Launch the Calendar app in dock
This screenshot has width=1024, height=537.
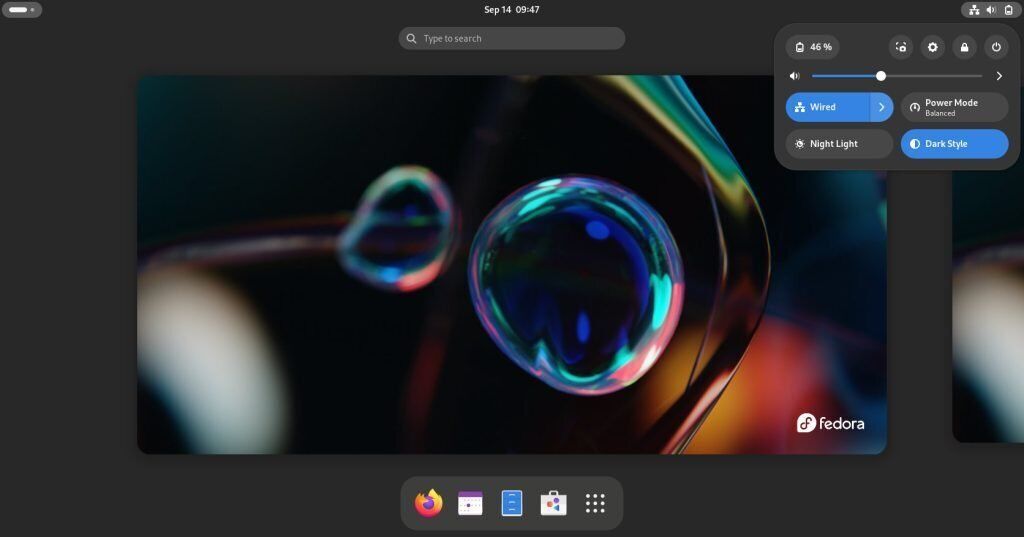point(470,503)
